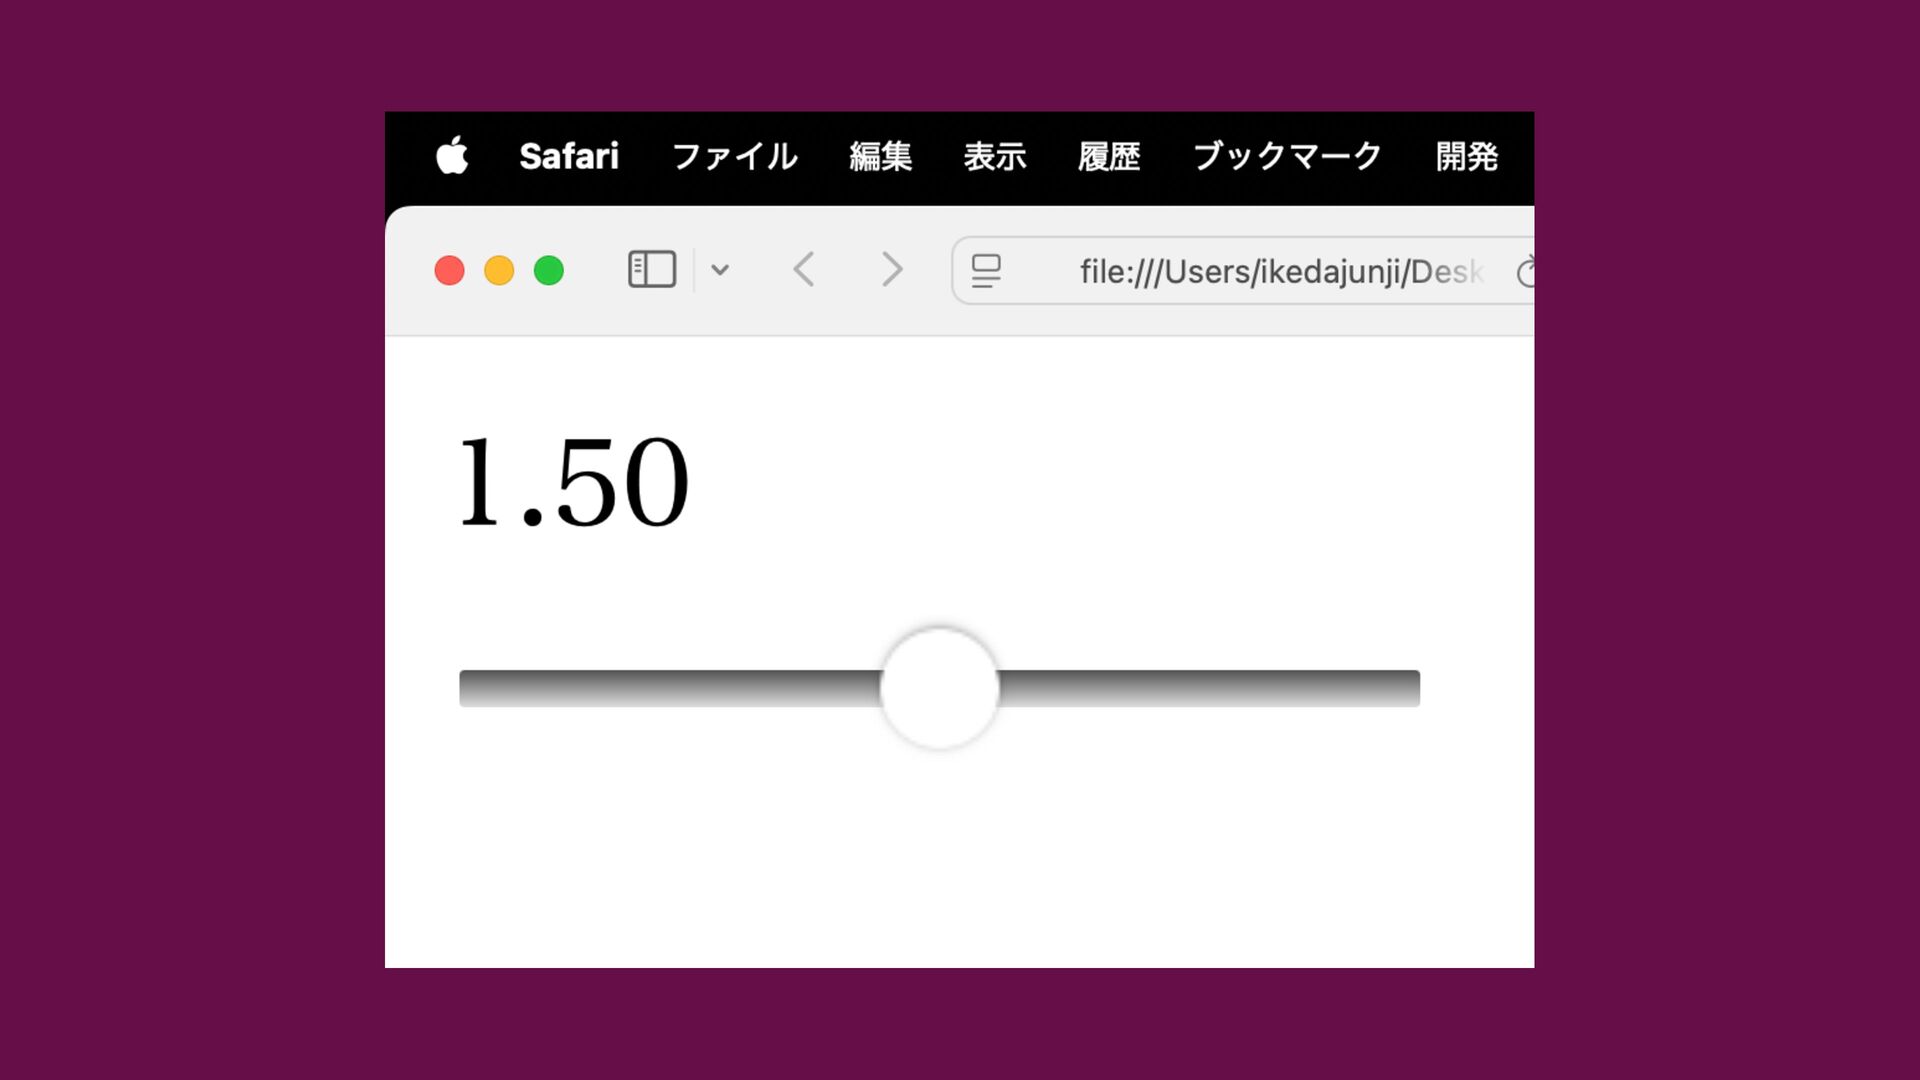Open the 編集 menu
Image resolution: width=1920 pixels, height=1080 pixels.
[x=881, y=157]
